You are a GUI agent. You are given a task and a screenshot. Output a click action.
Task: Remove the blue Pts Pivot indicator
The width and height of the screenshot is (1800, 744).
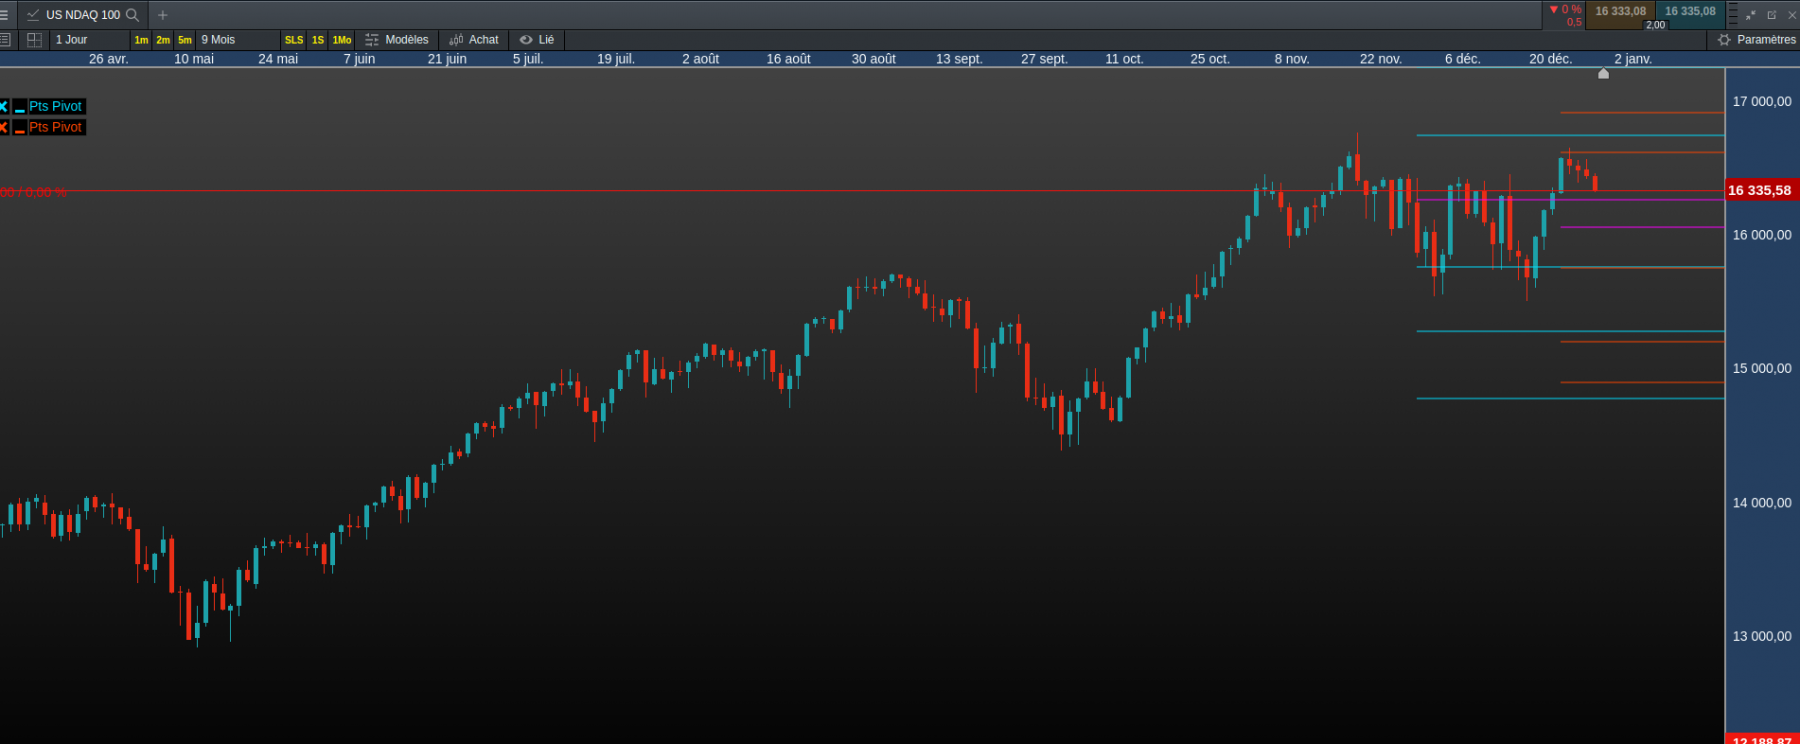[x=4, y=107]
